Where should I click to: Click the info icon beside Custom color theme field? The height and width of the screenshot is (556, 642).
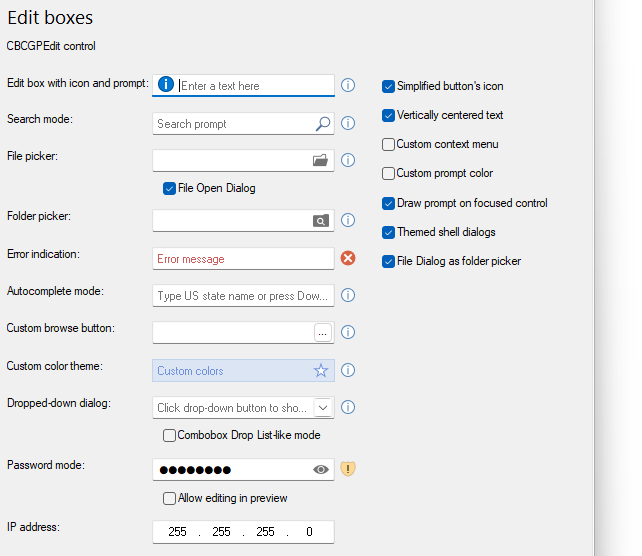click(x=348, y=370)
